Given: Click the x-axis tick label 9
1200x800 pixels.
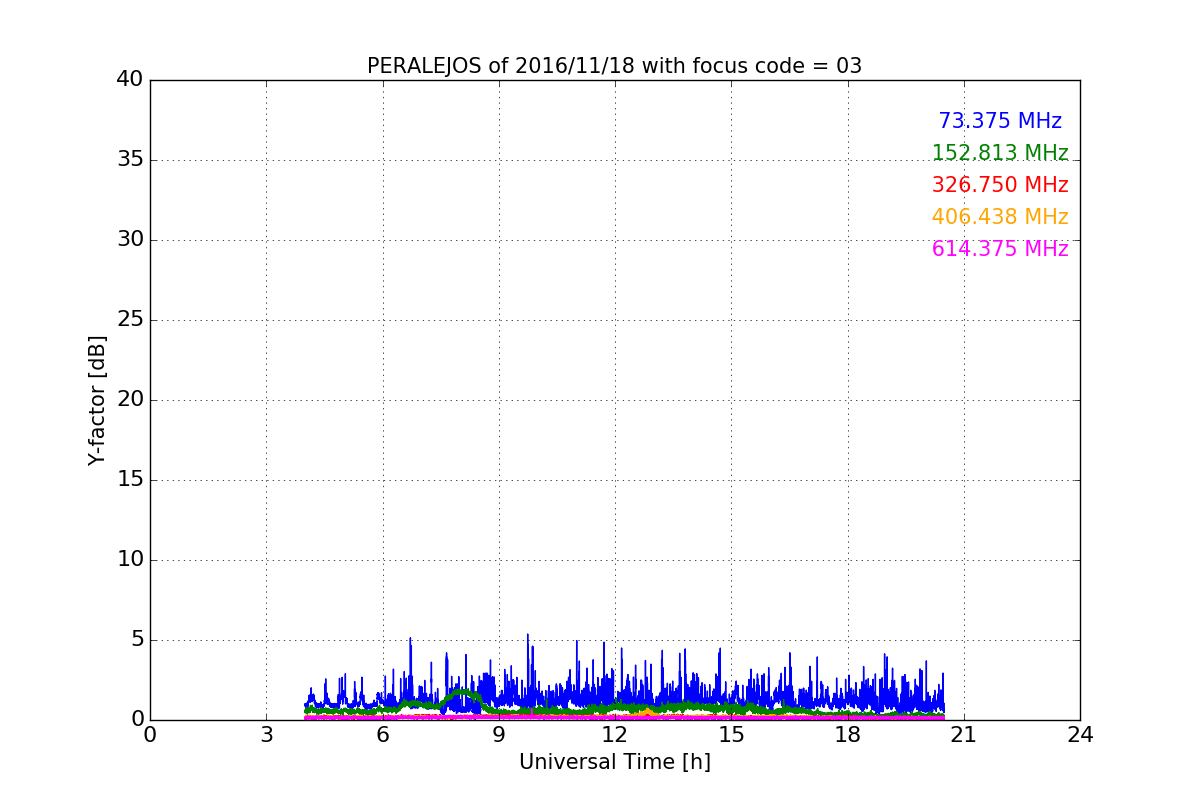Looking at the screenshot, I should click(499, 735).
